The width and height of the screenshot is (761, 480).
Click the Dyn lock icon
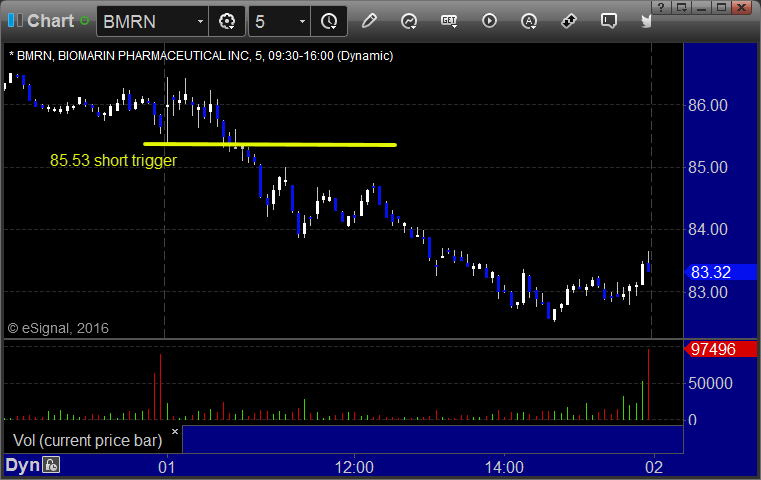pyautogui.click(x=51, y=465)
